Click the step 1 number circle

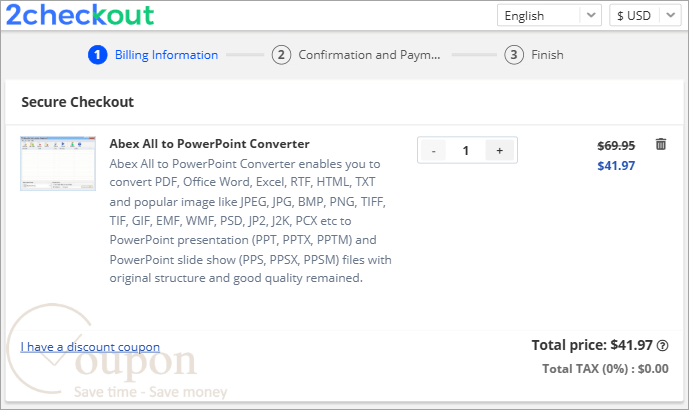tap(98, 55)
